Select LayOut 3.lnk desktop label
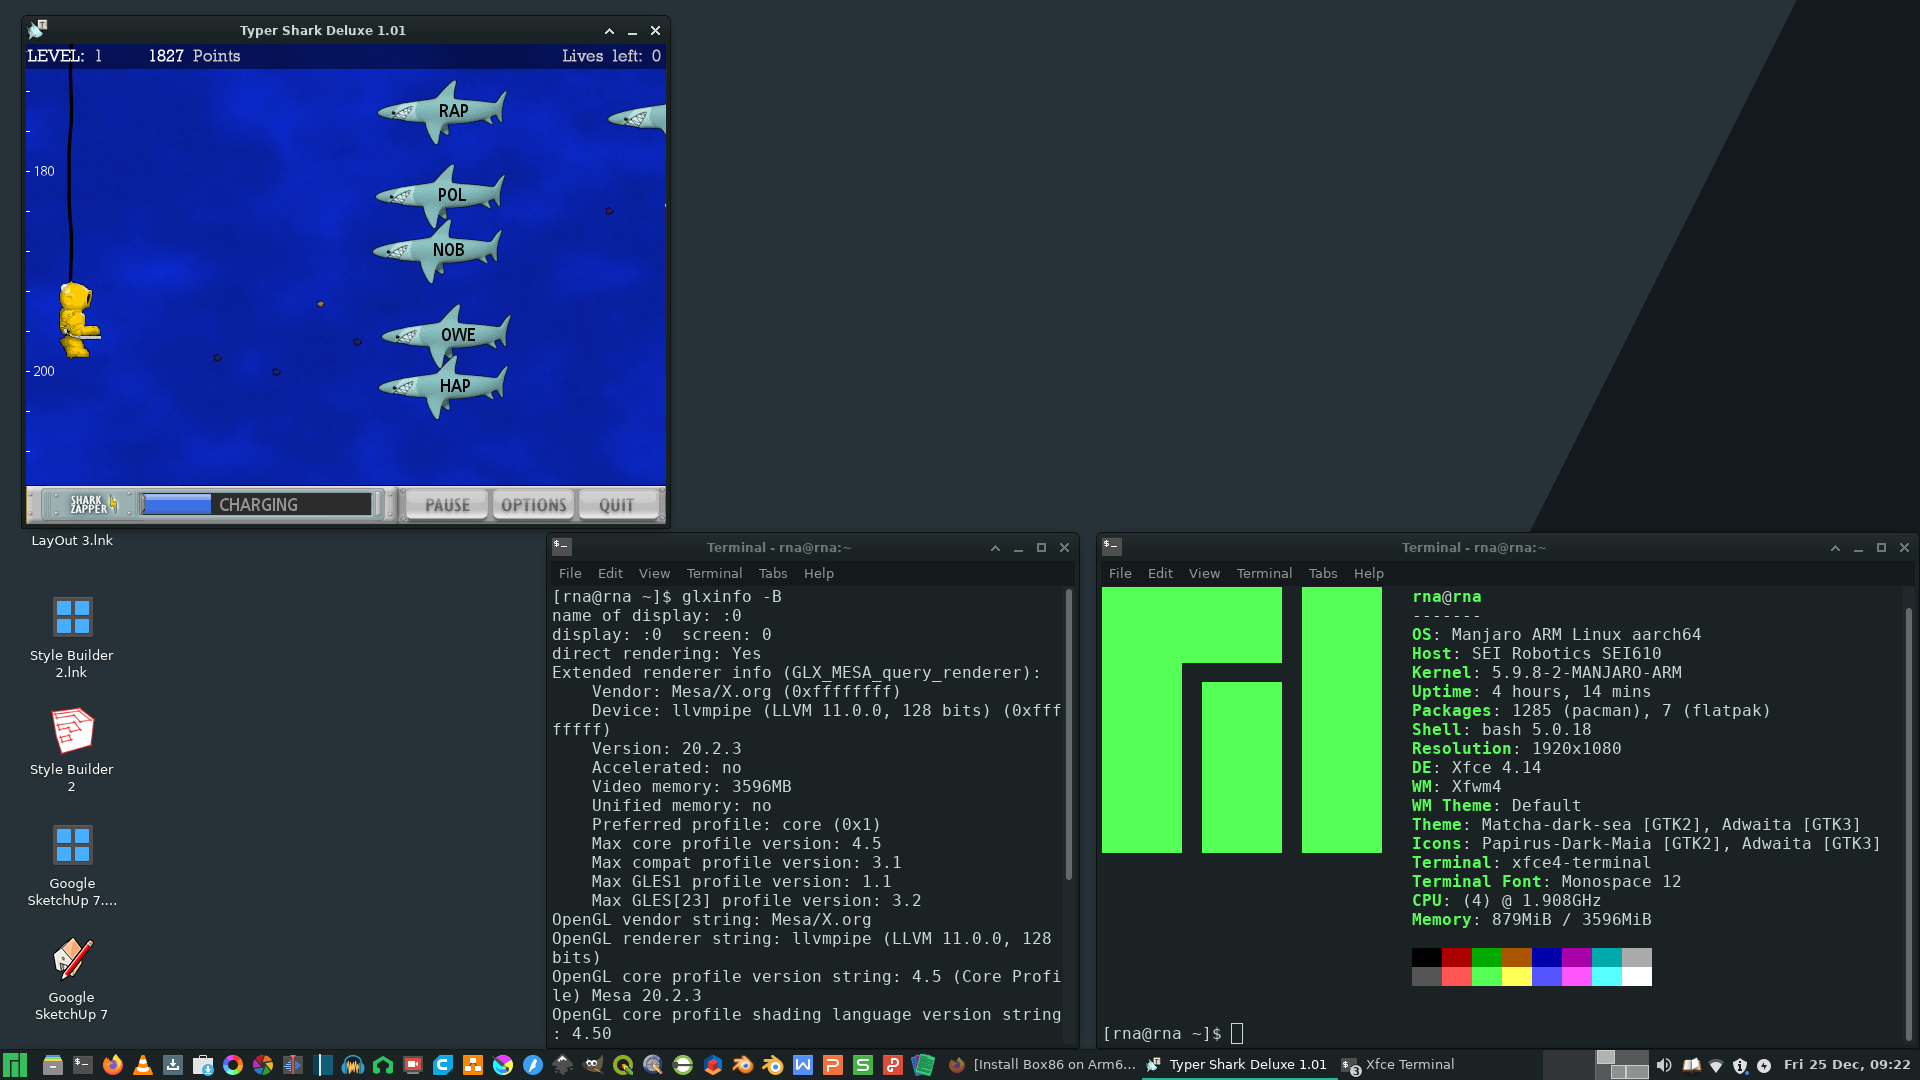The height and width of the screenshot is (1080, 1920). [72, 540]
